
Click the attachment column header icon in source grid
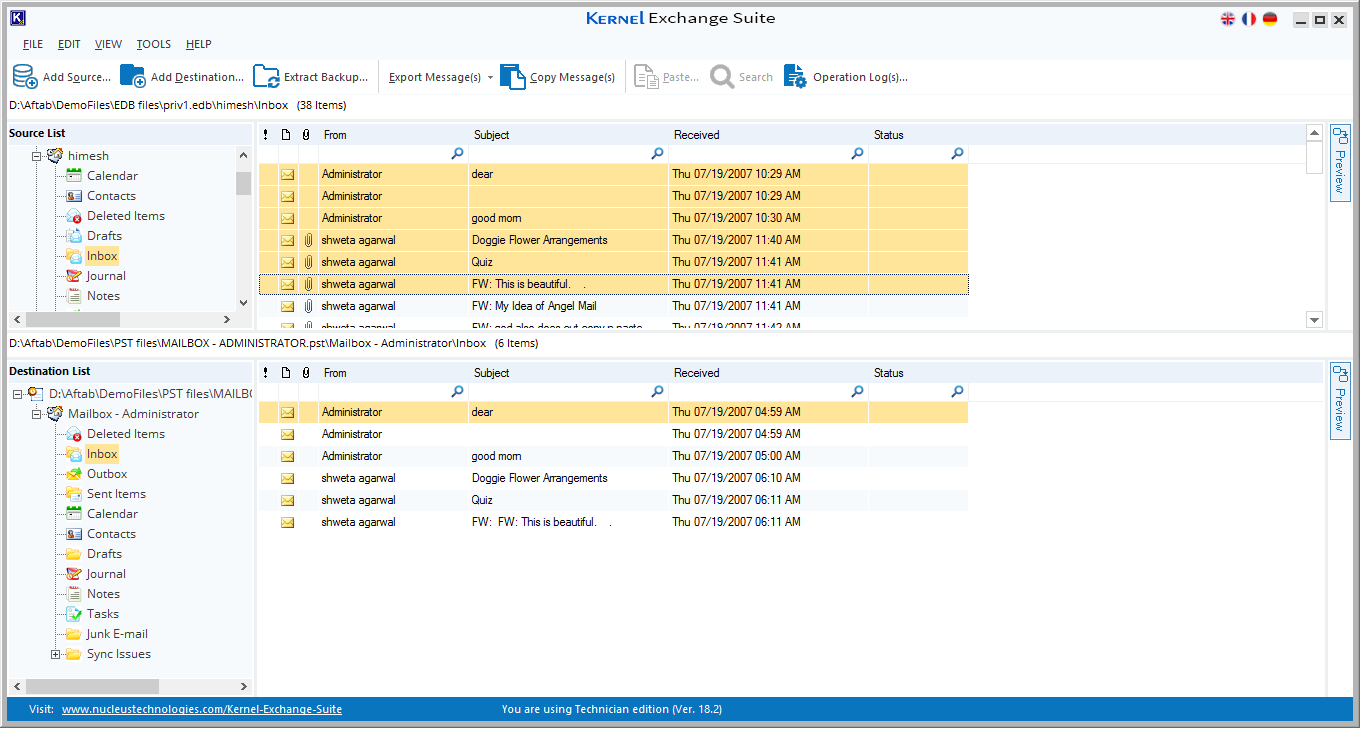pyautogui.click(x=306, y=135)
